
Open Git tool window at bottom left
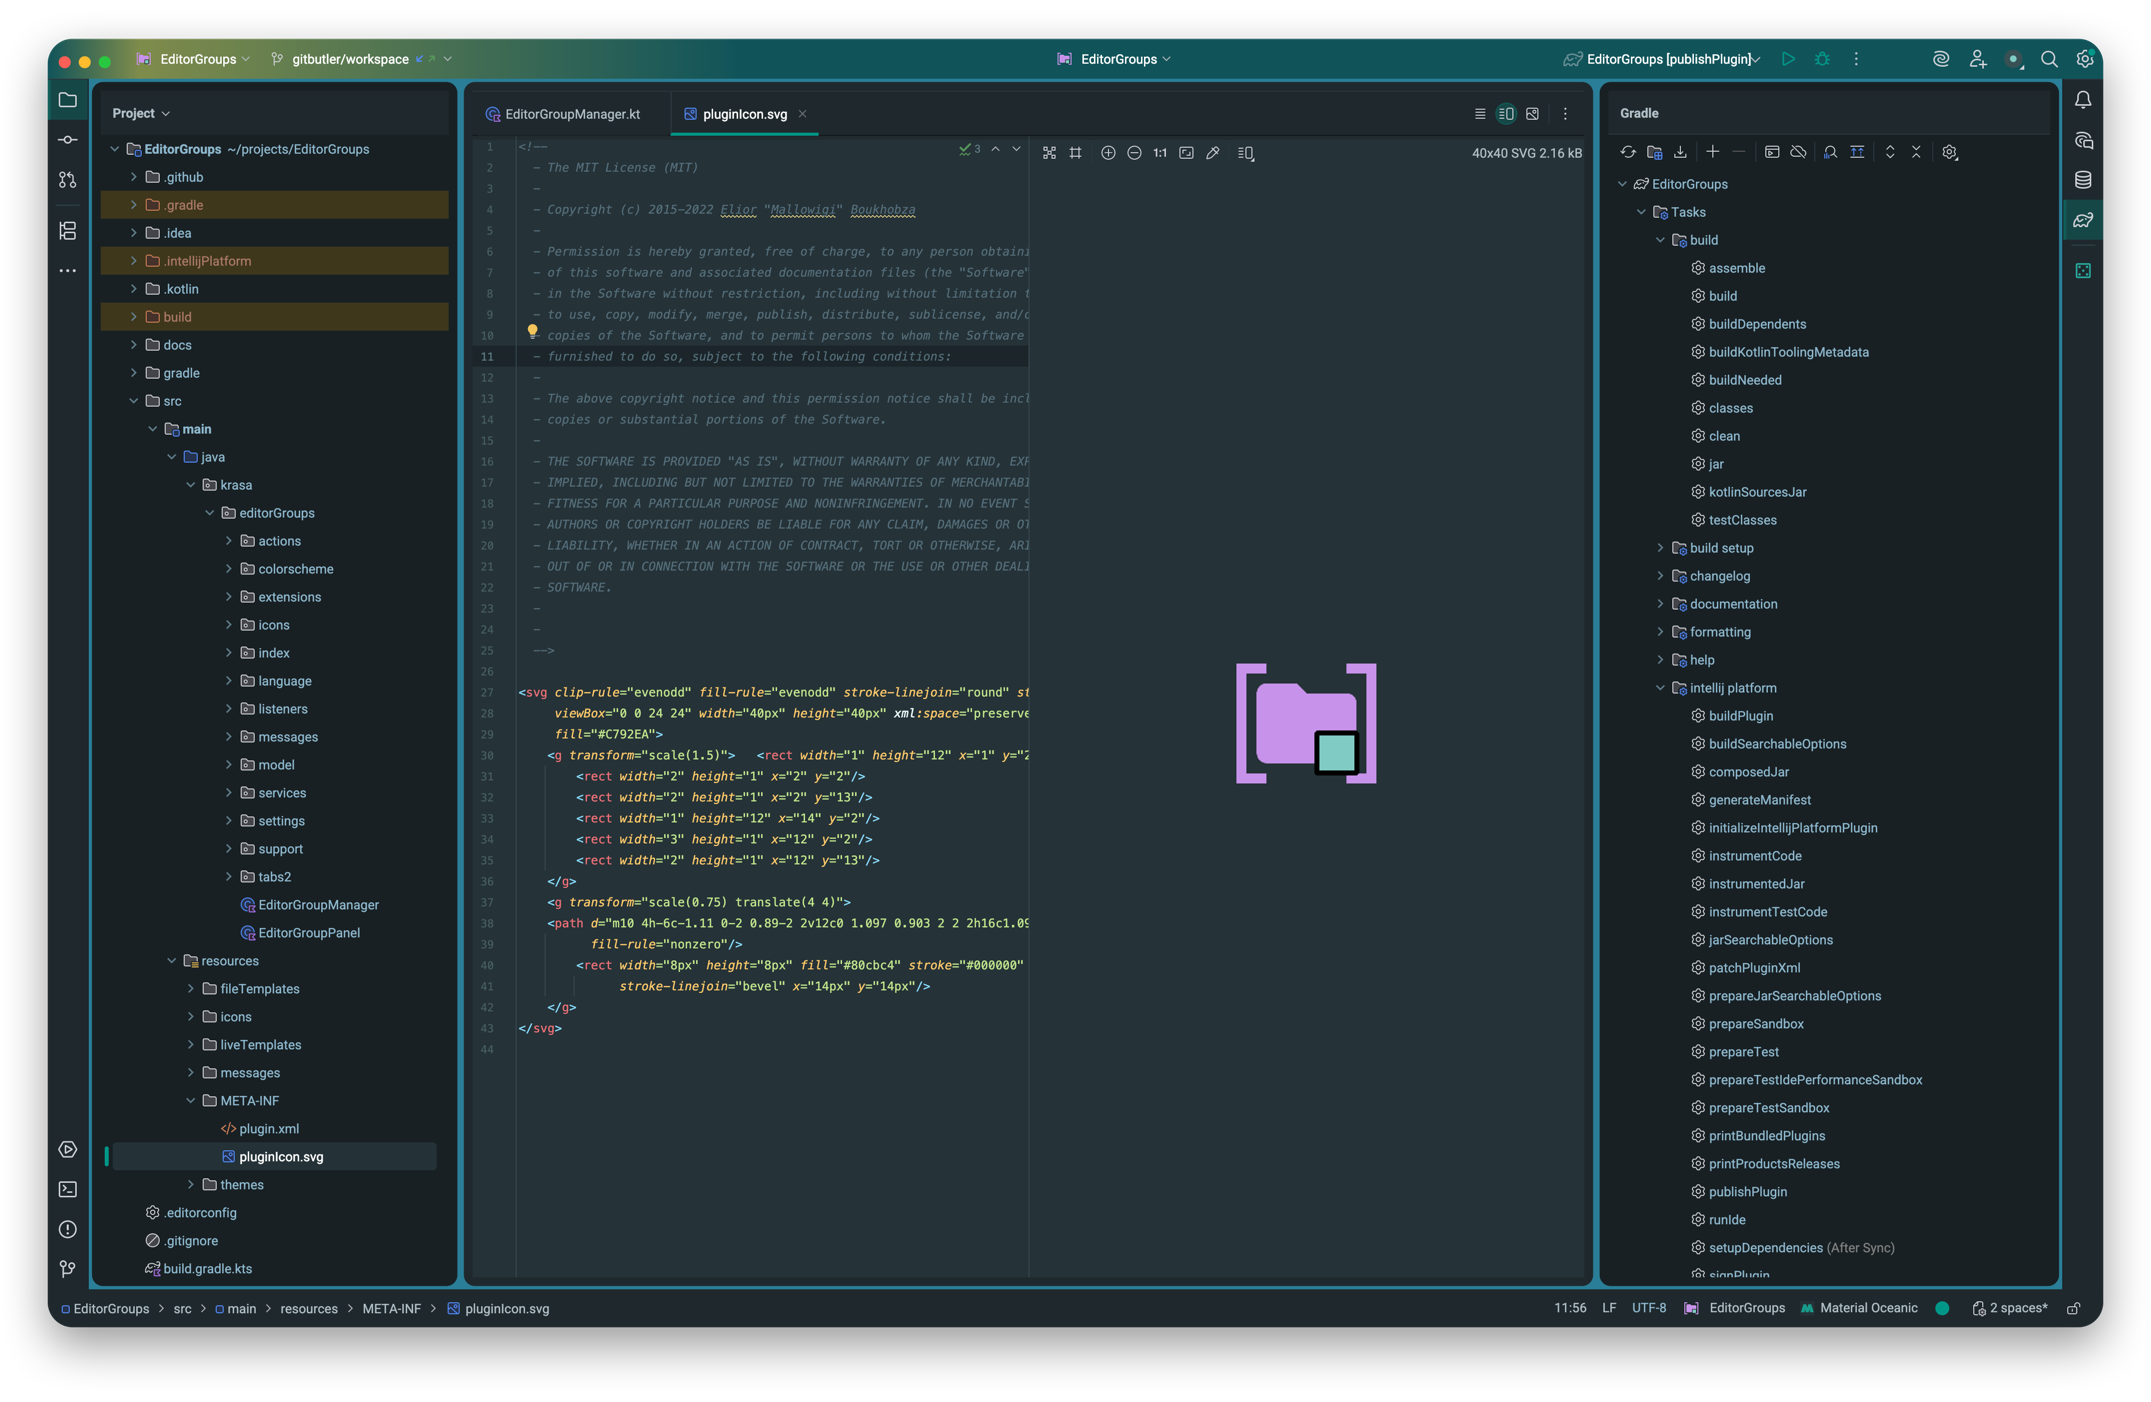pyautogui.click(x=68, y=1269)
